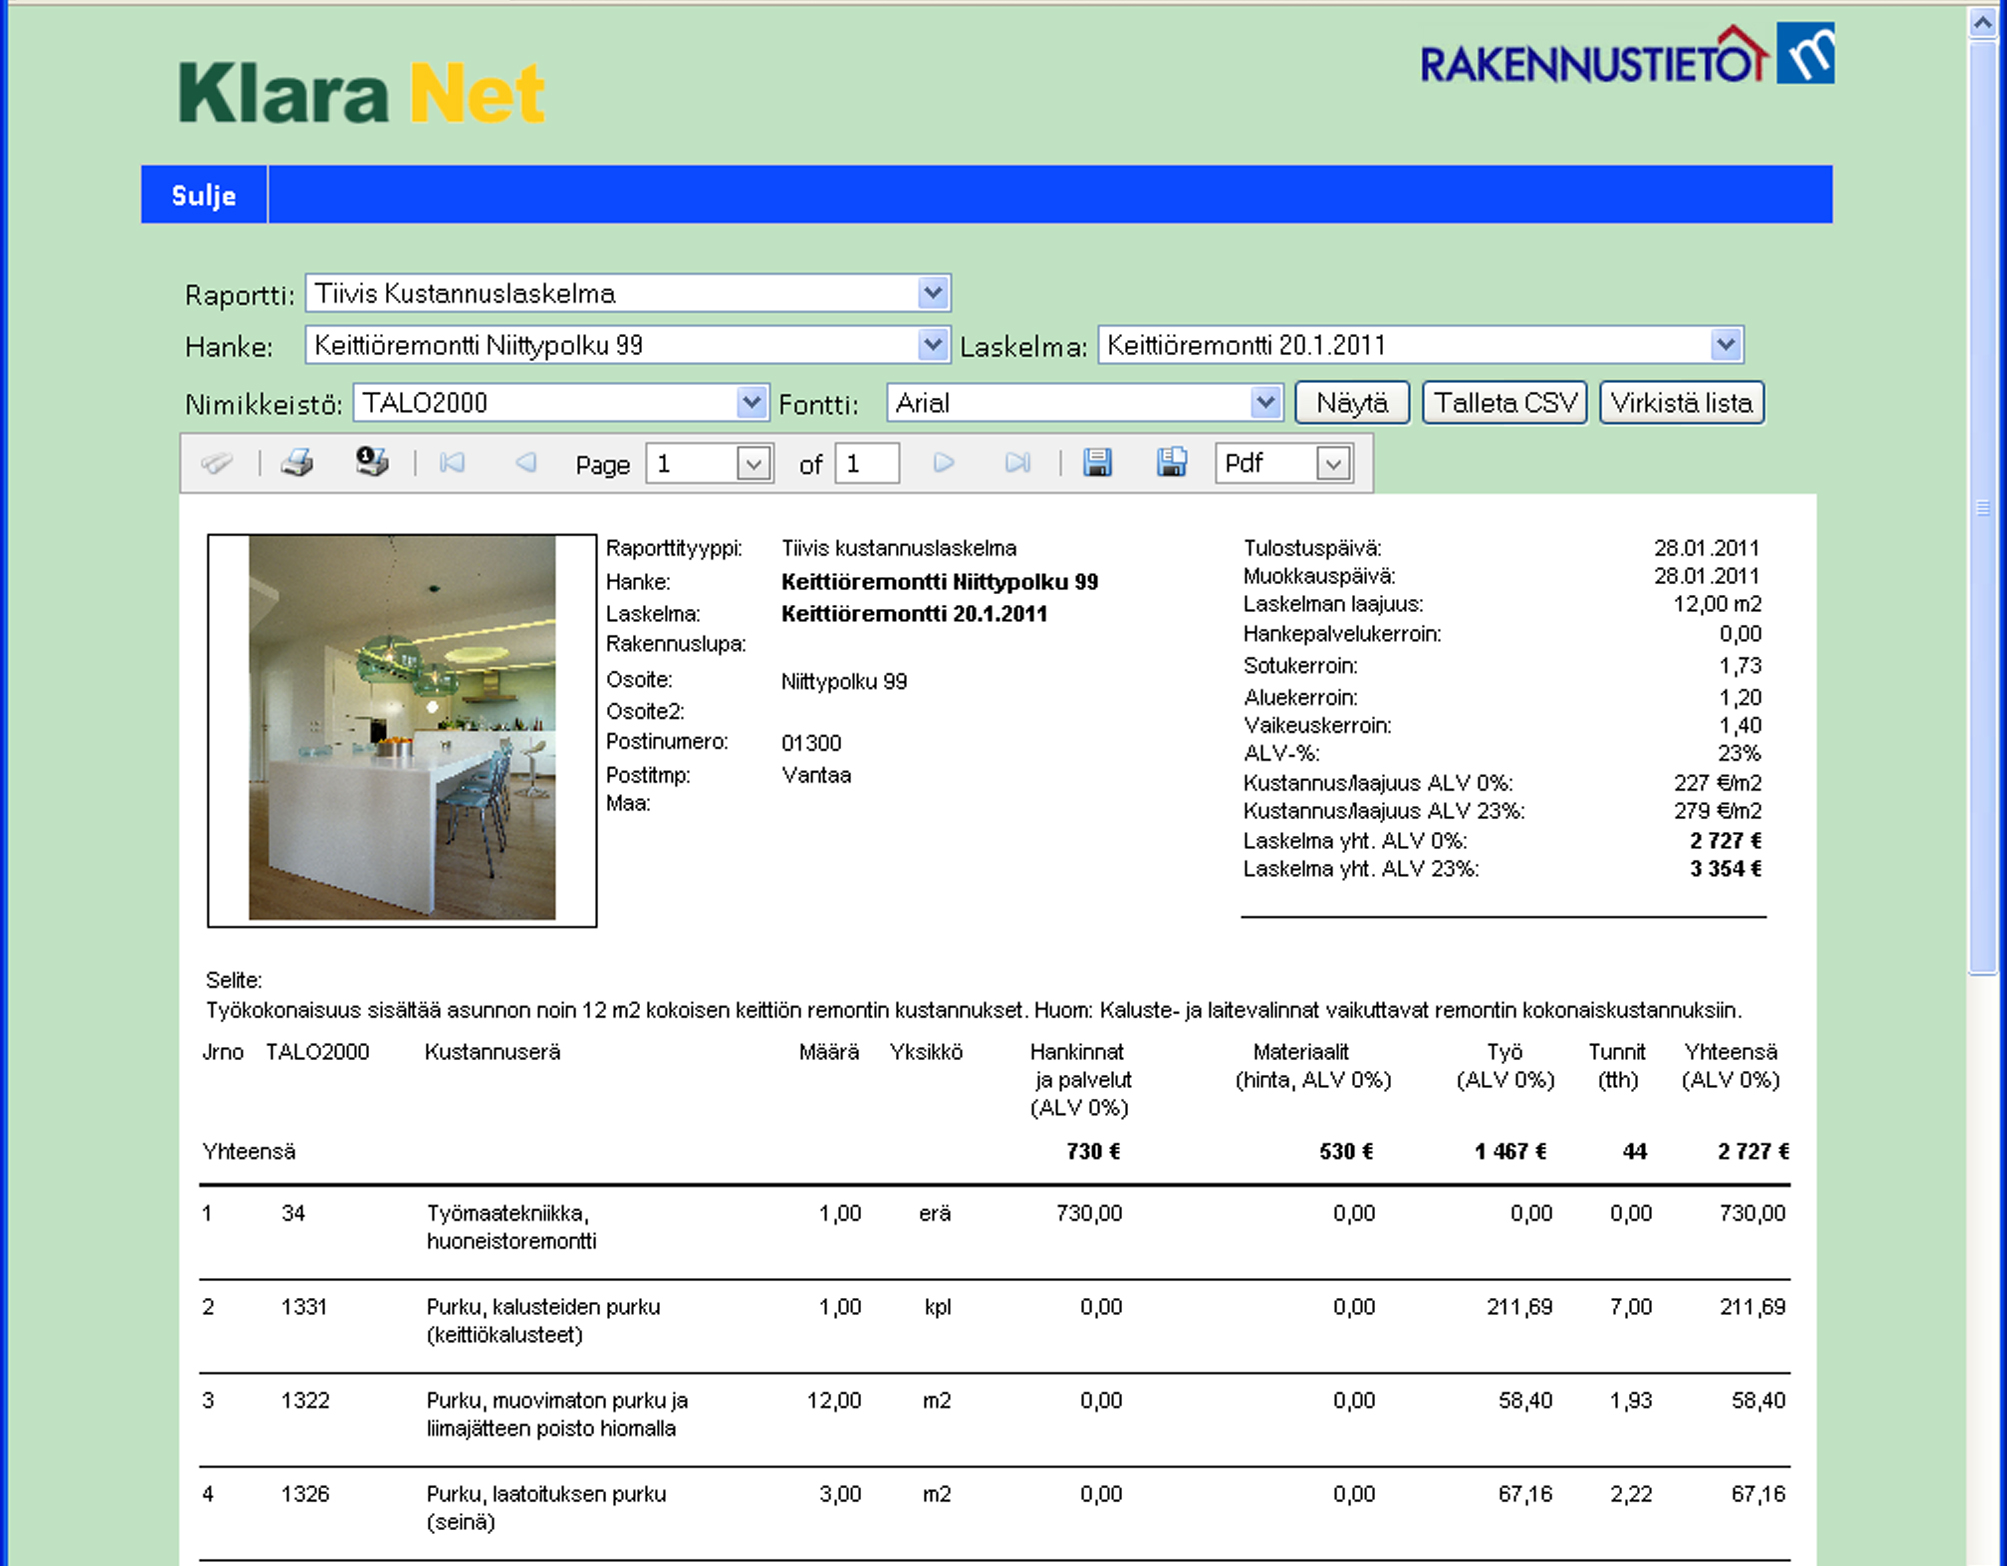The width and height of the screenshot is (2007, 1566).
Task: Click the save-all pages floppy icon
Action: (x=1171, y=462)
